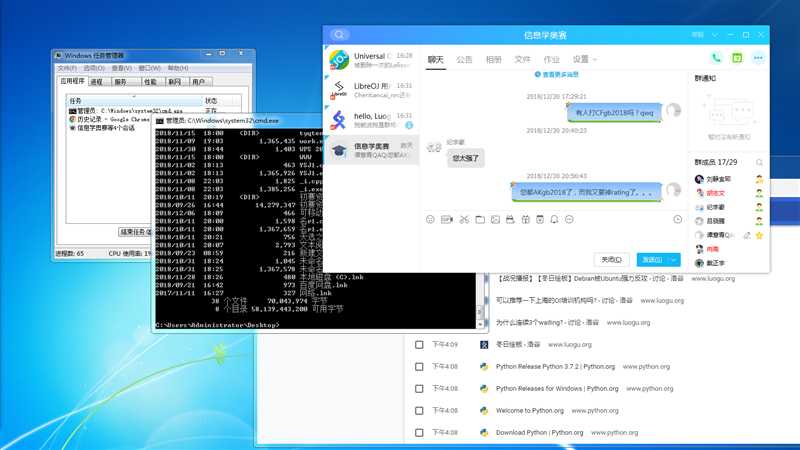
Task: Click the cmd window scrollbar down arrow
Action: [480, 324]
